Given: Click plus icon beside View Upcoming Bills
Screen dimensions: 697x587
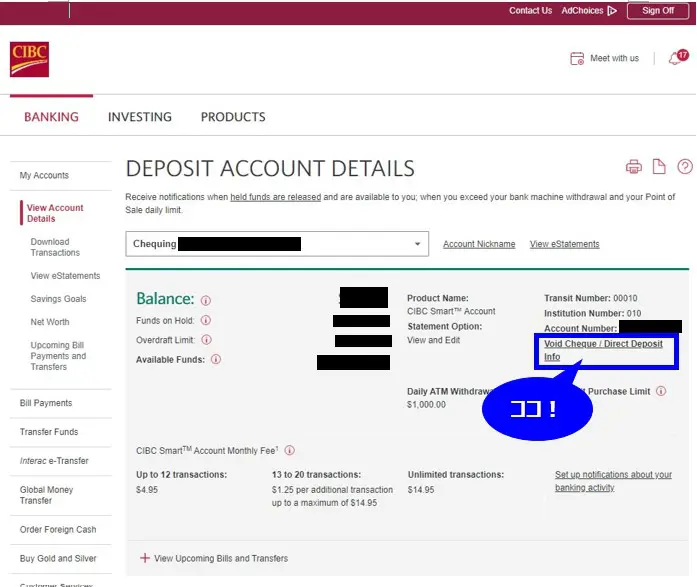Looking at the screenshot, I should coord(144,558).
